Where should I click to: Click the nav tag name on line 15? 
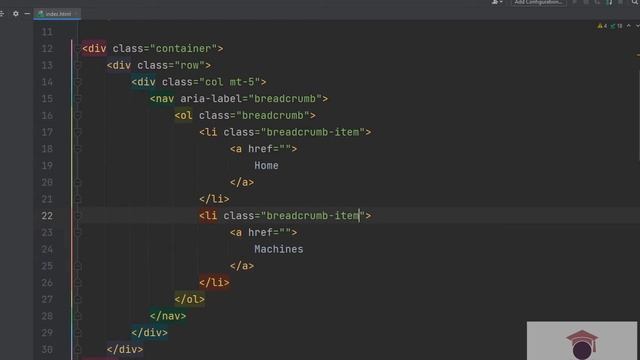165,99
